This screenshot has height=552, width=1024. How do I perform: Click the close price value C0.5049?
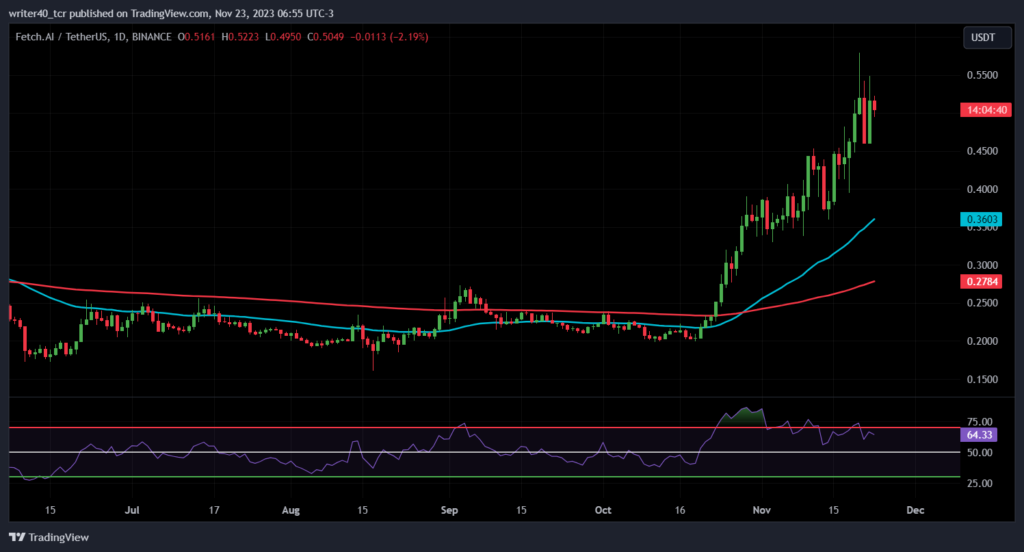pyautogui.click(x=325, y=37)
